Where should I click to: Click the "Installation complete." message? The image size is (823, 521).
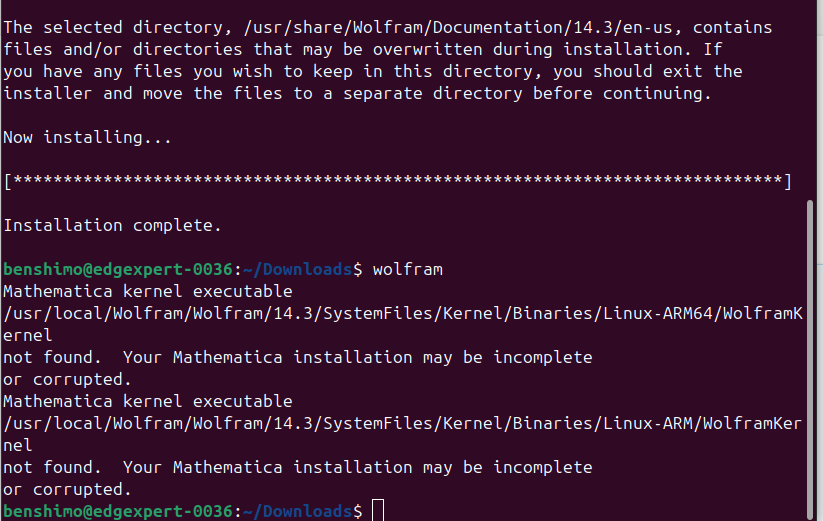[x=112, y=225]
